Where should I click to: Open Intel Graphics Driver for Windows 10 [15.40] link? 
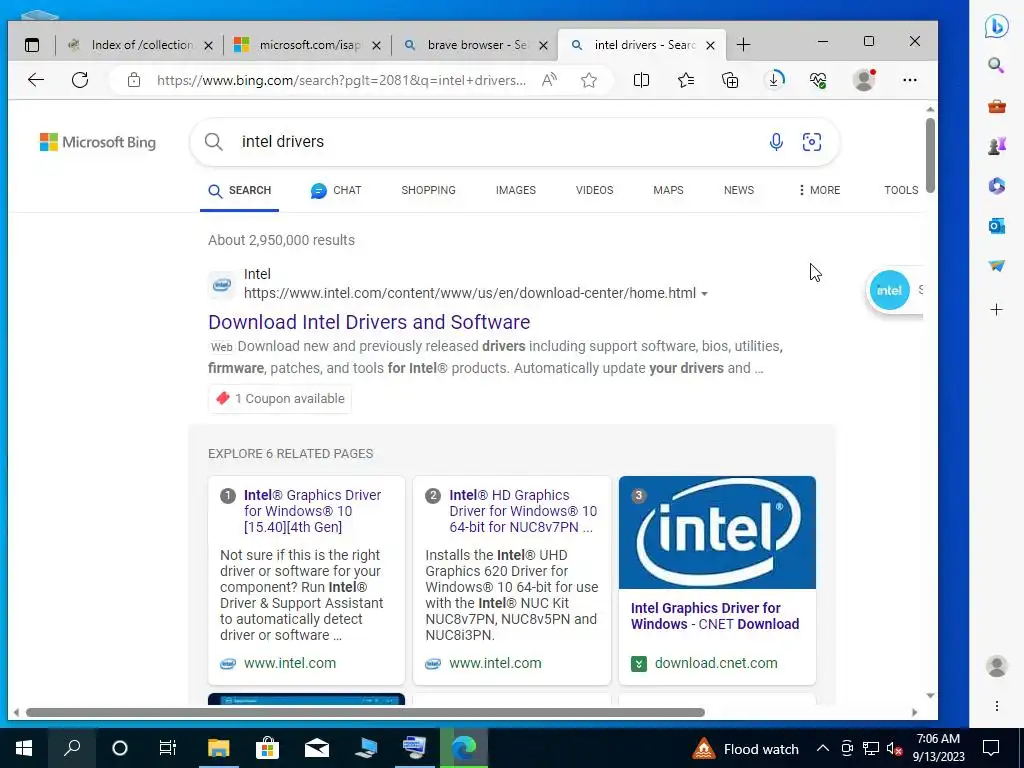click(312, 511)
